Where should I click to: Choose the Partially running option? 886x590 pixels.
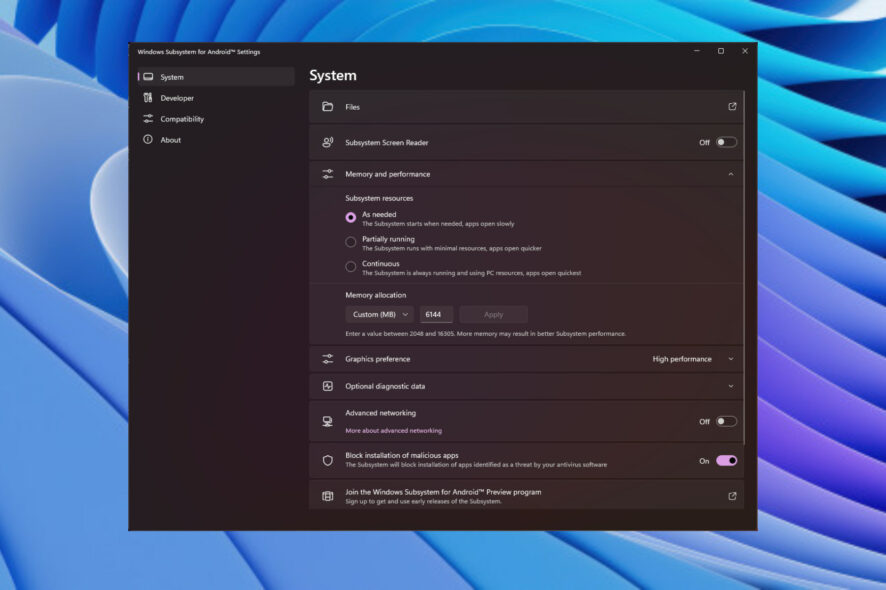pyautogui.click(x=351, y=242)
